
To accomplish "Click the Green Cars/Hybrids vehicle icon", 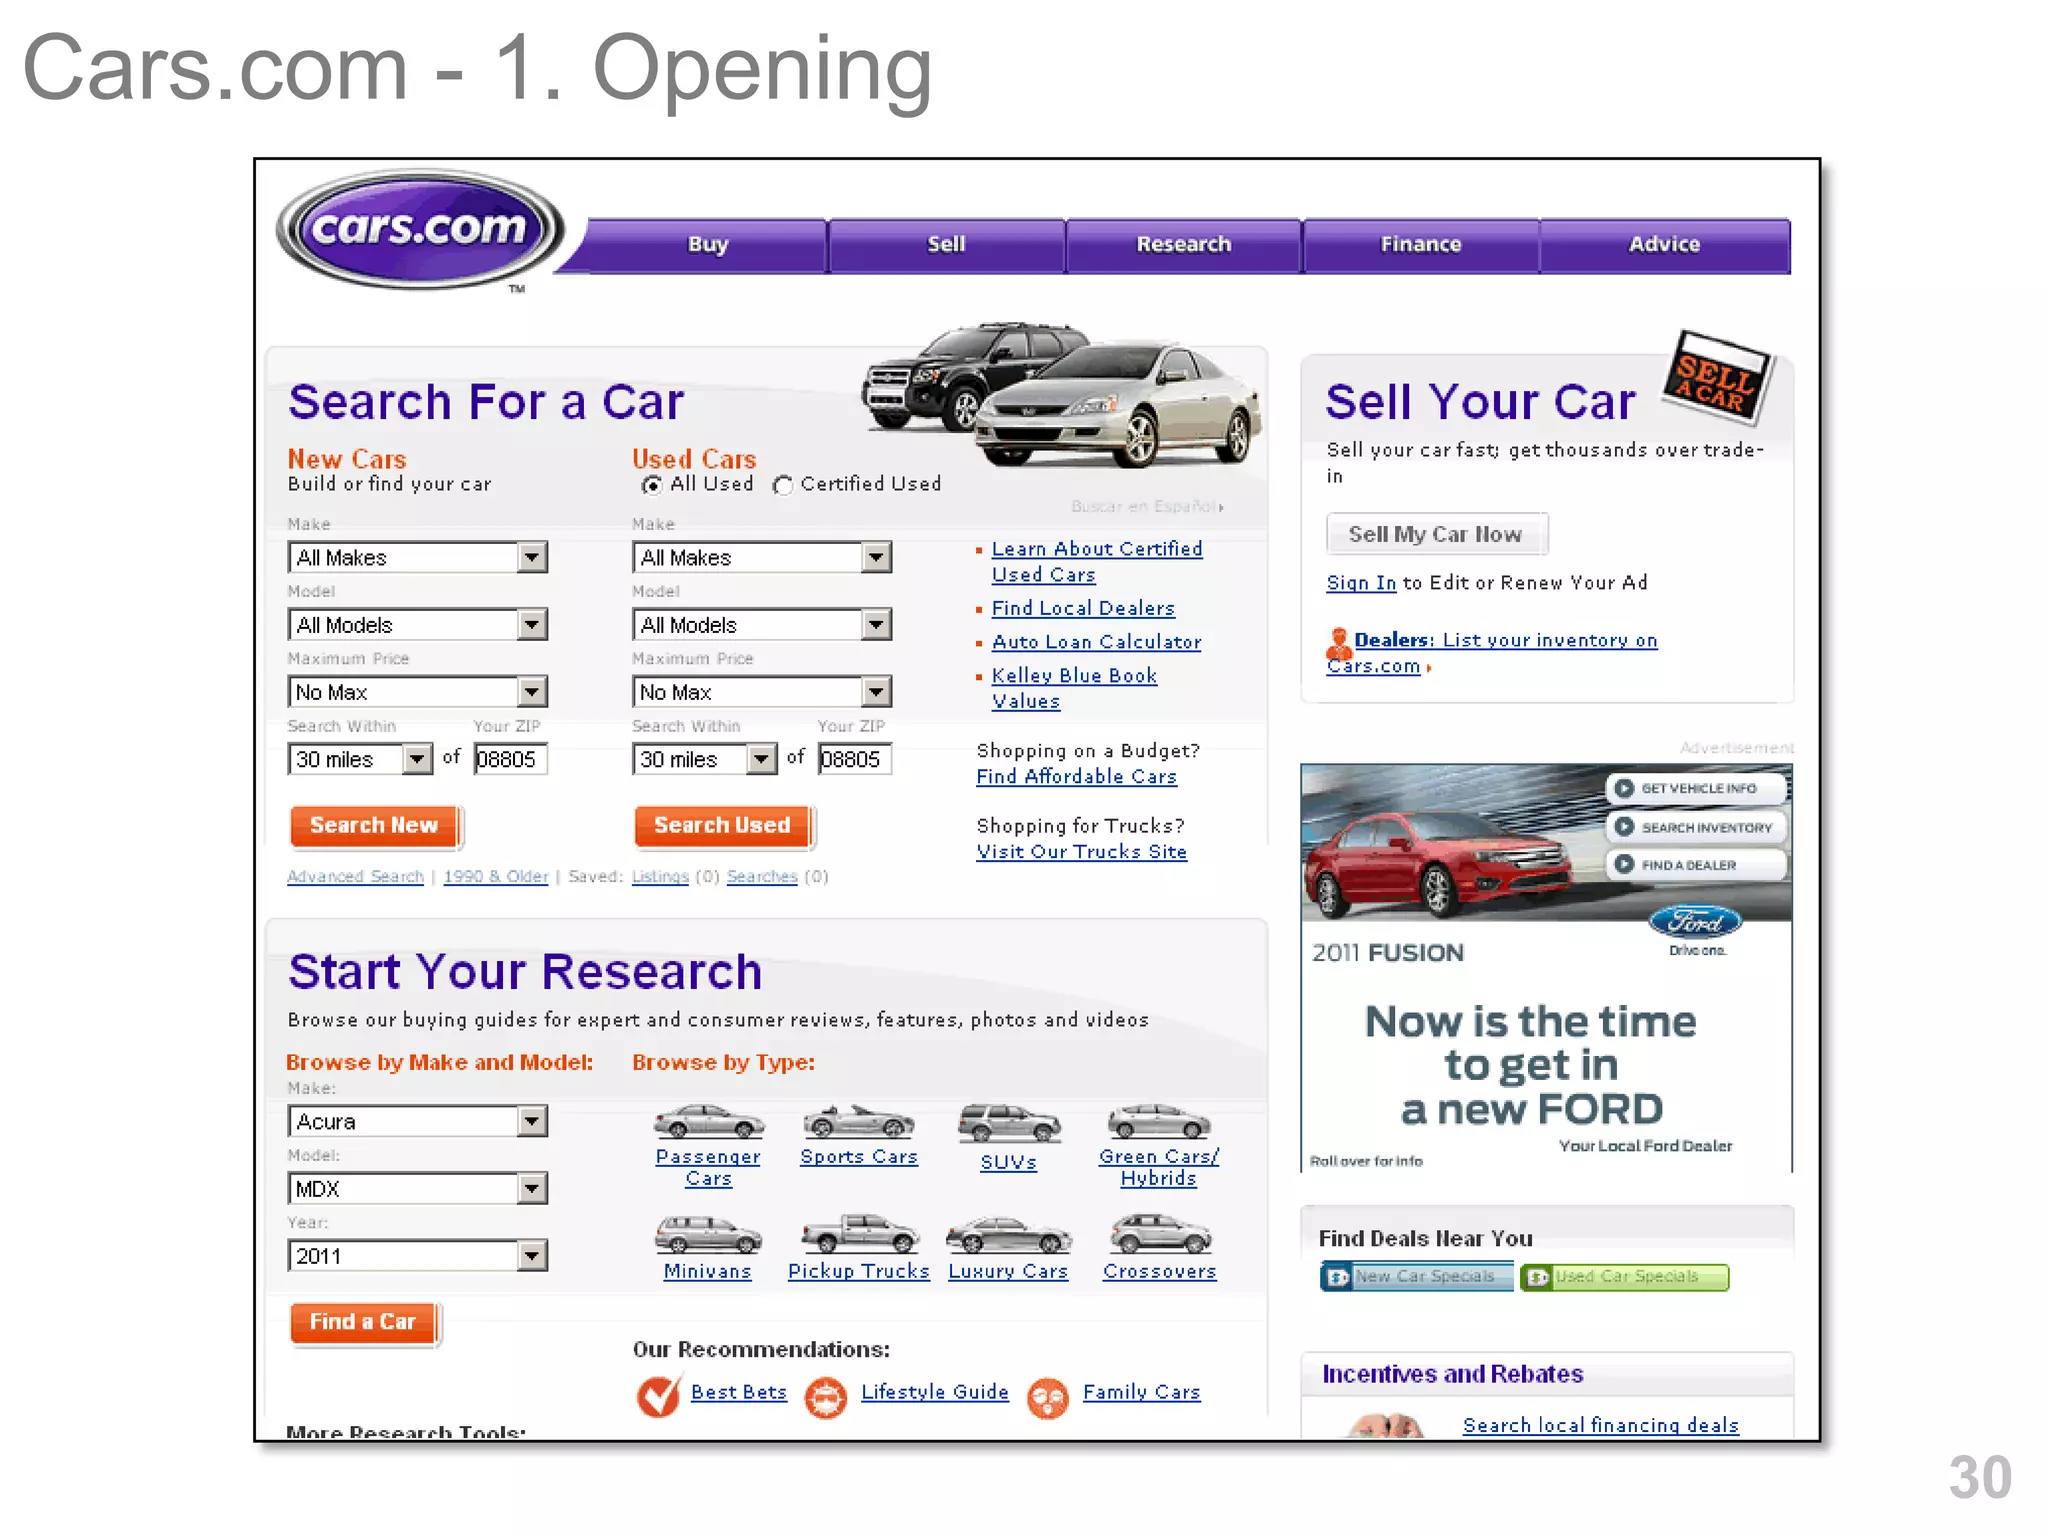I will coord(1158,1122).
